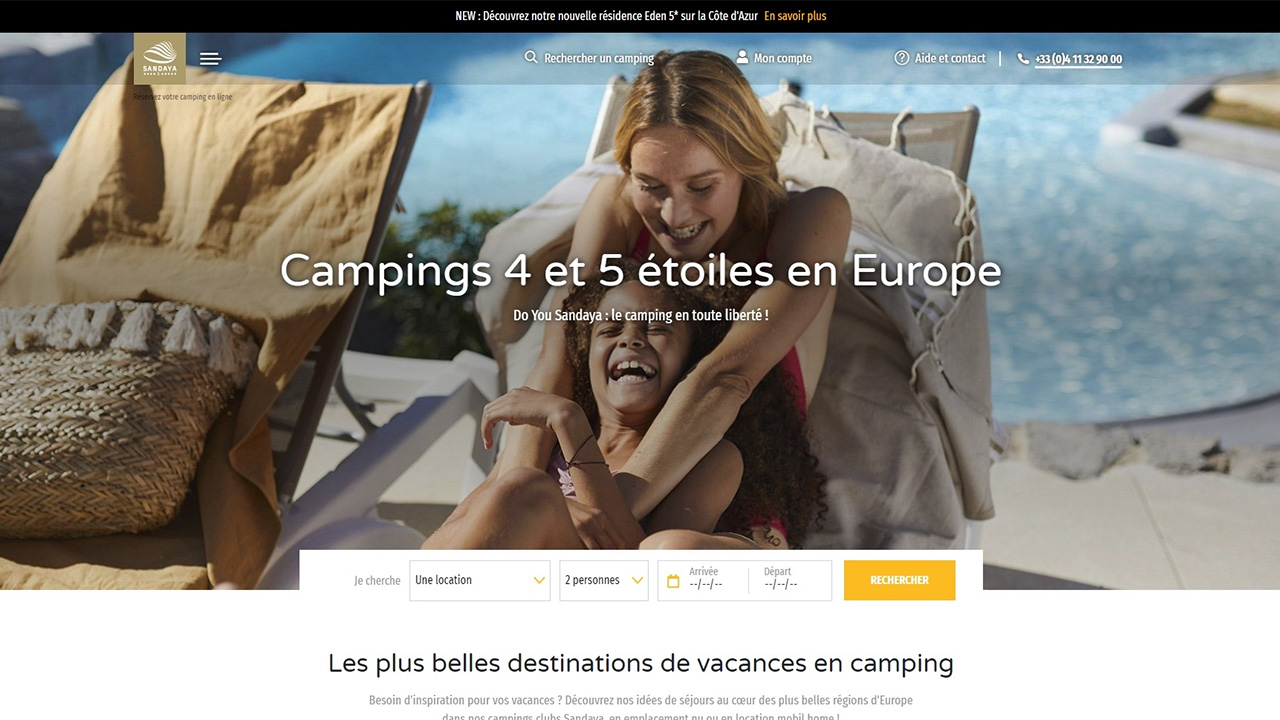1280x720 pixels.
Task: Open 'Aide et contact' link
Action: tap(950, 59)
